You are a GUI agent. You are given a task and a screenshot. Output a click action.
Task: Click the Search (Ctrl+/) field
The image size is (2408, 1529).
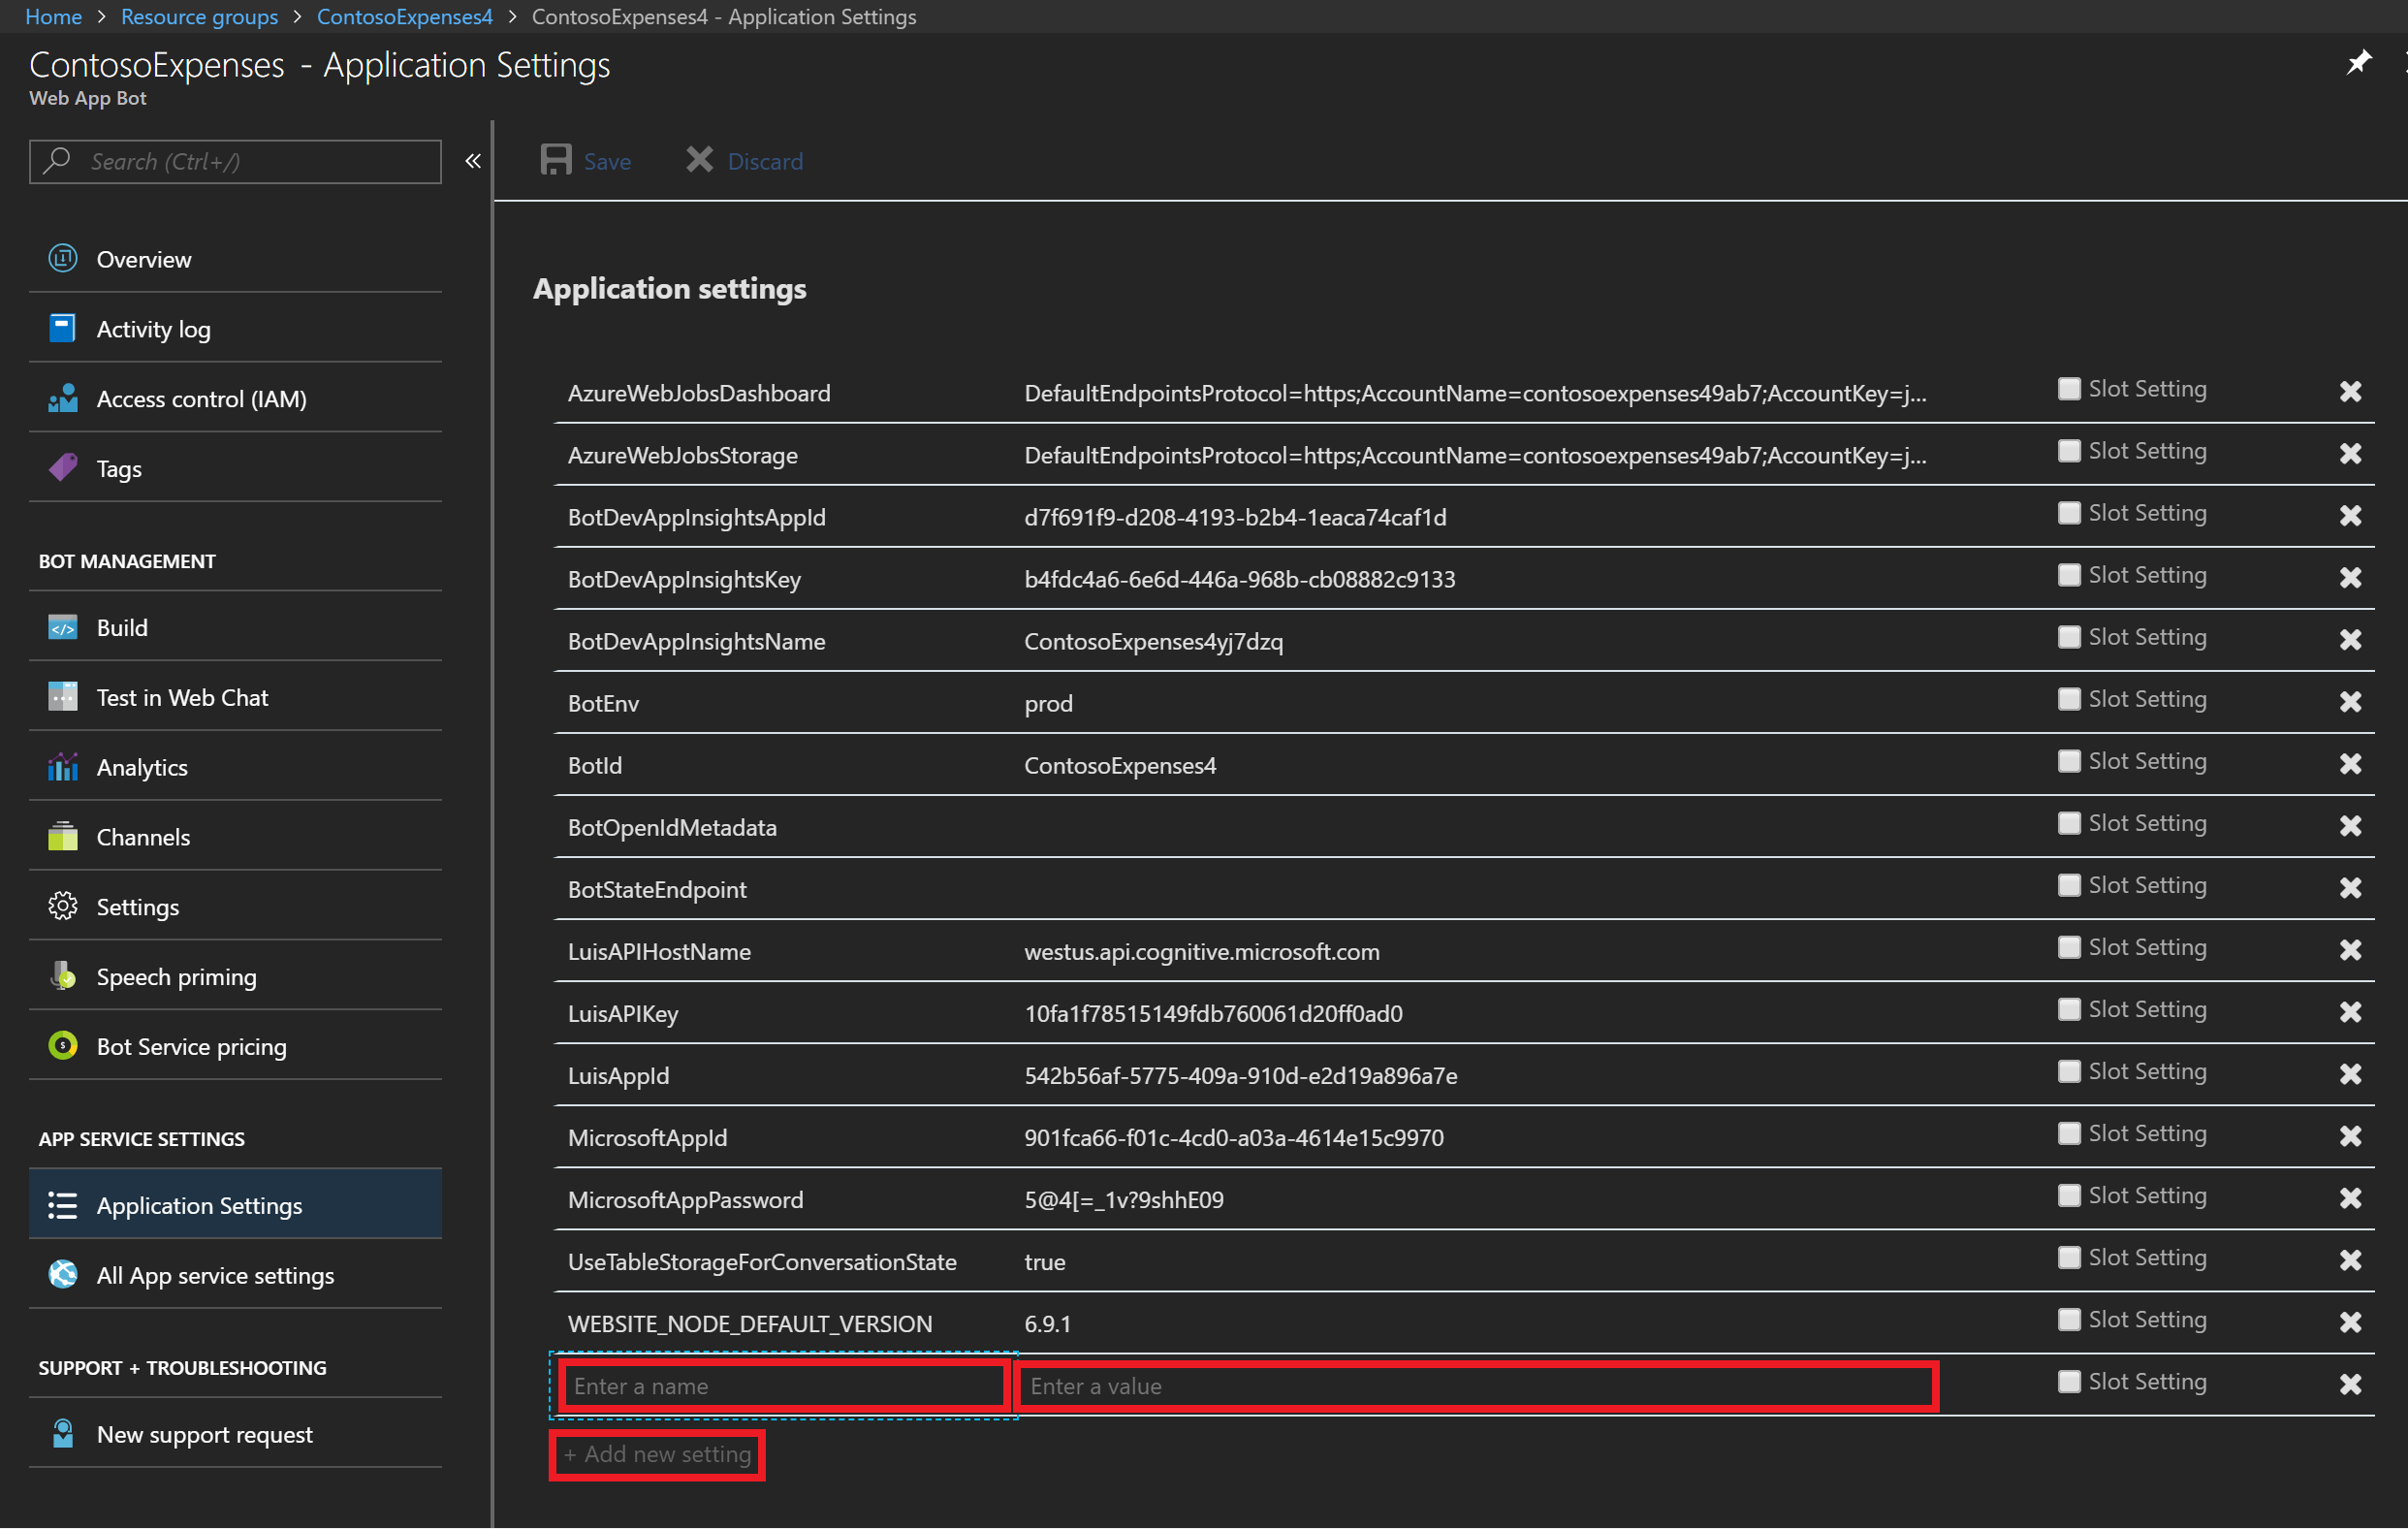pos(235,161)
